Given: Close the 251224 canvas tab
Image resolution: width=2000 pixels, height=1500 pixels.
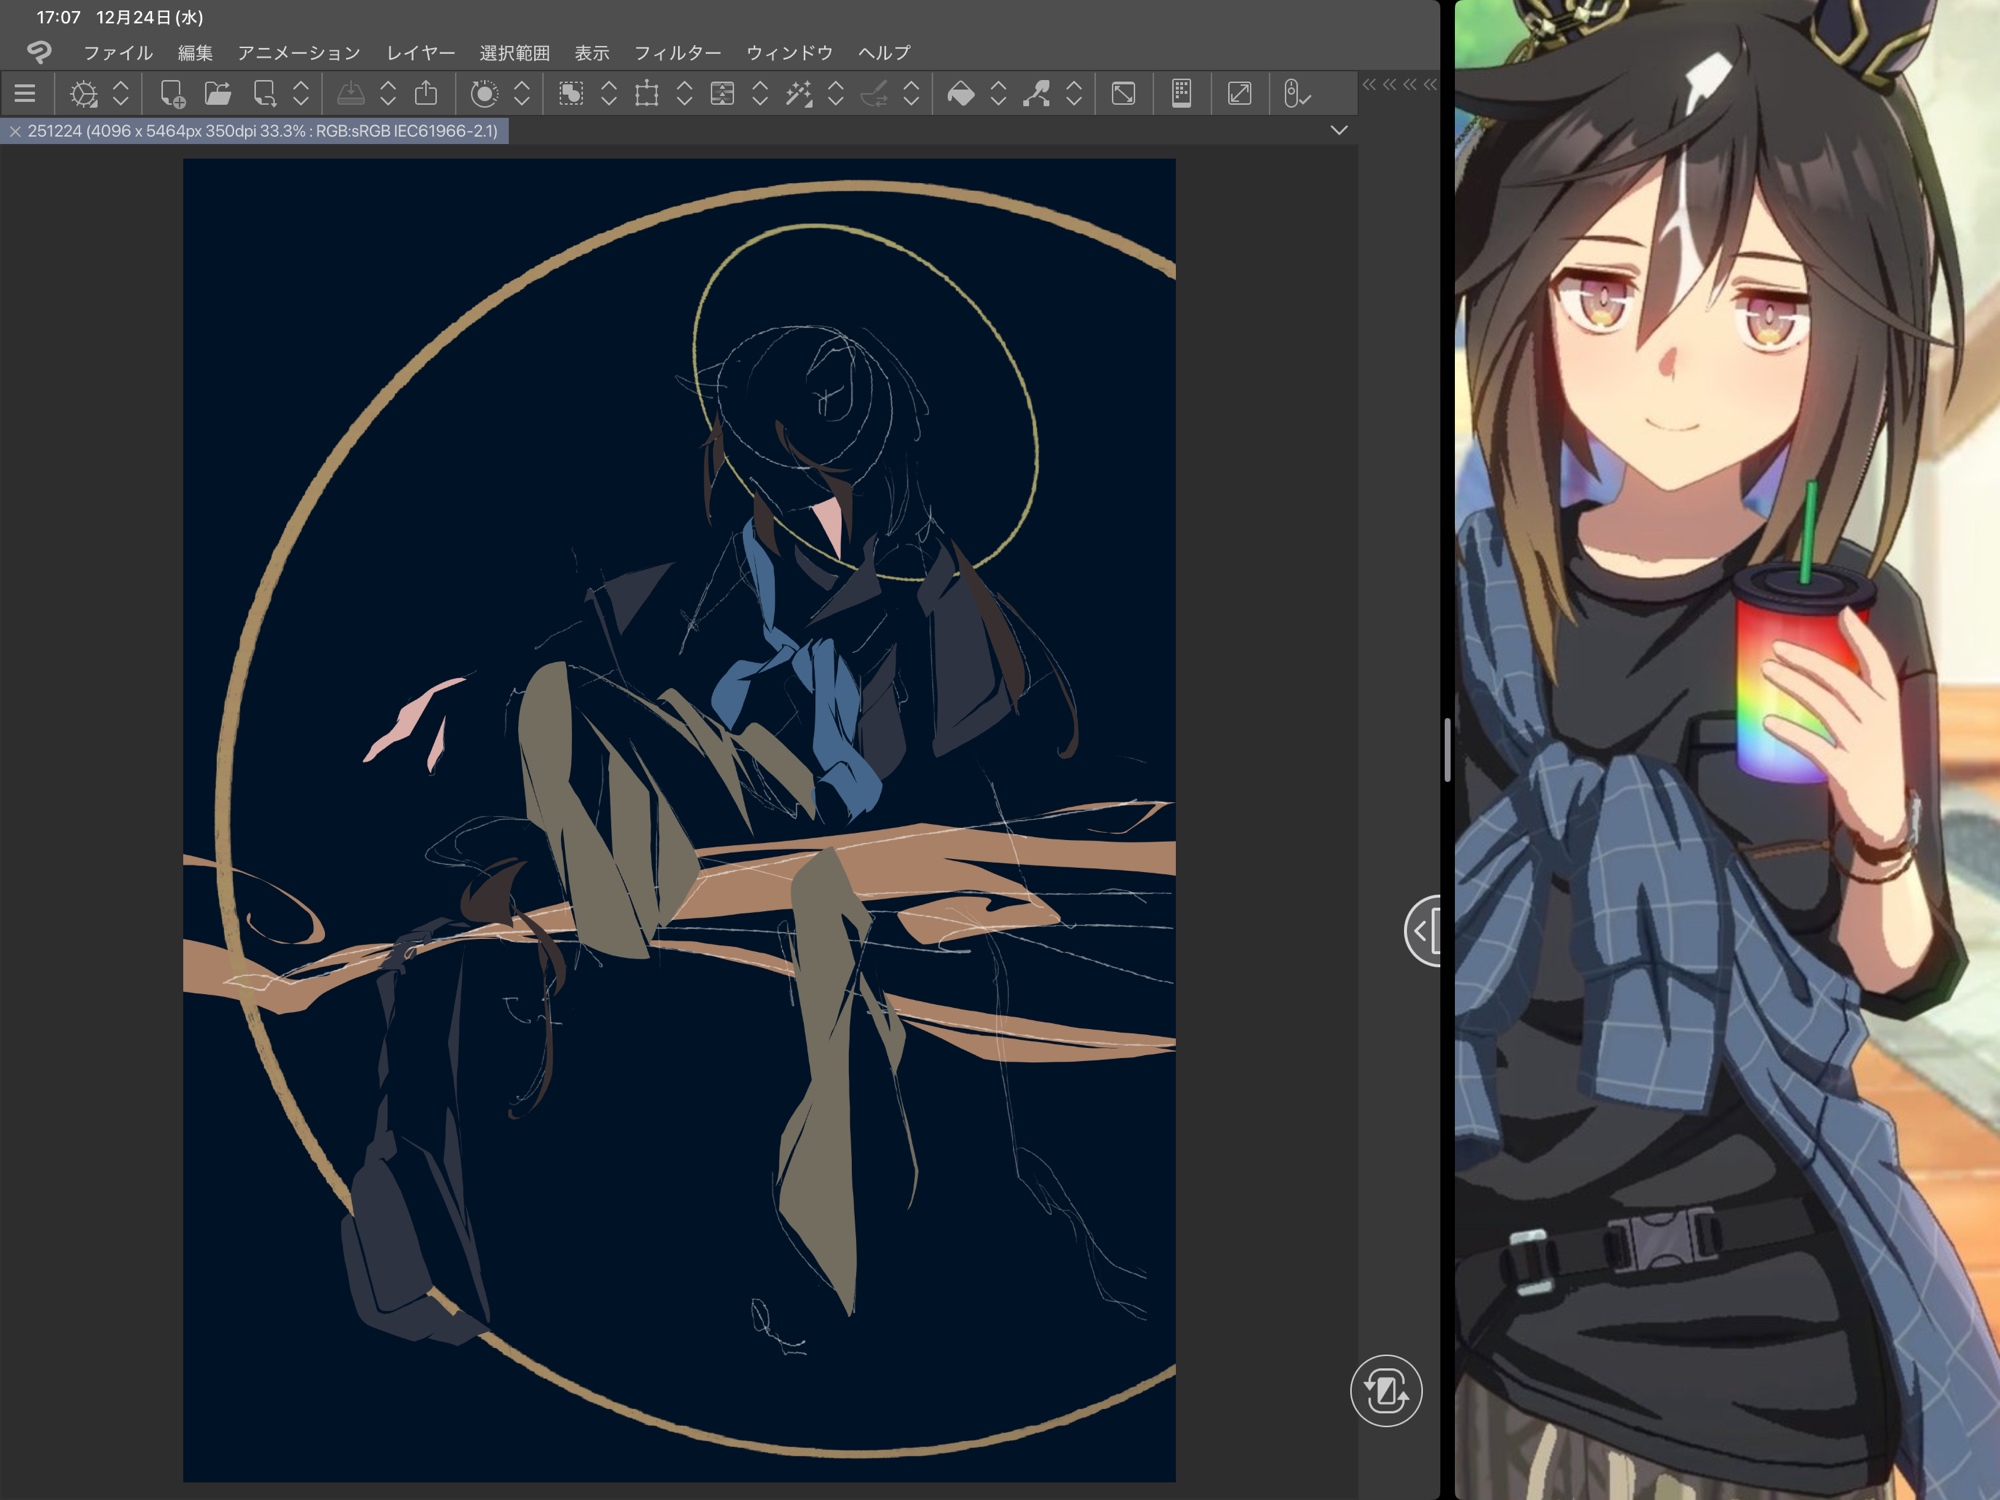Looking at the screenshot, I should point(15,131).
